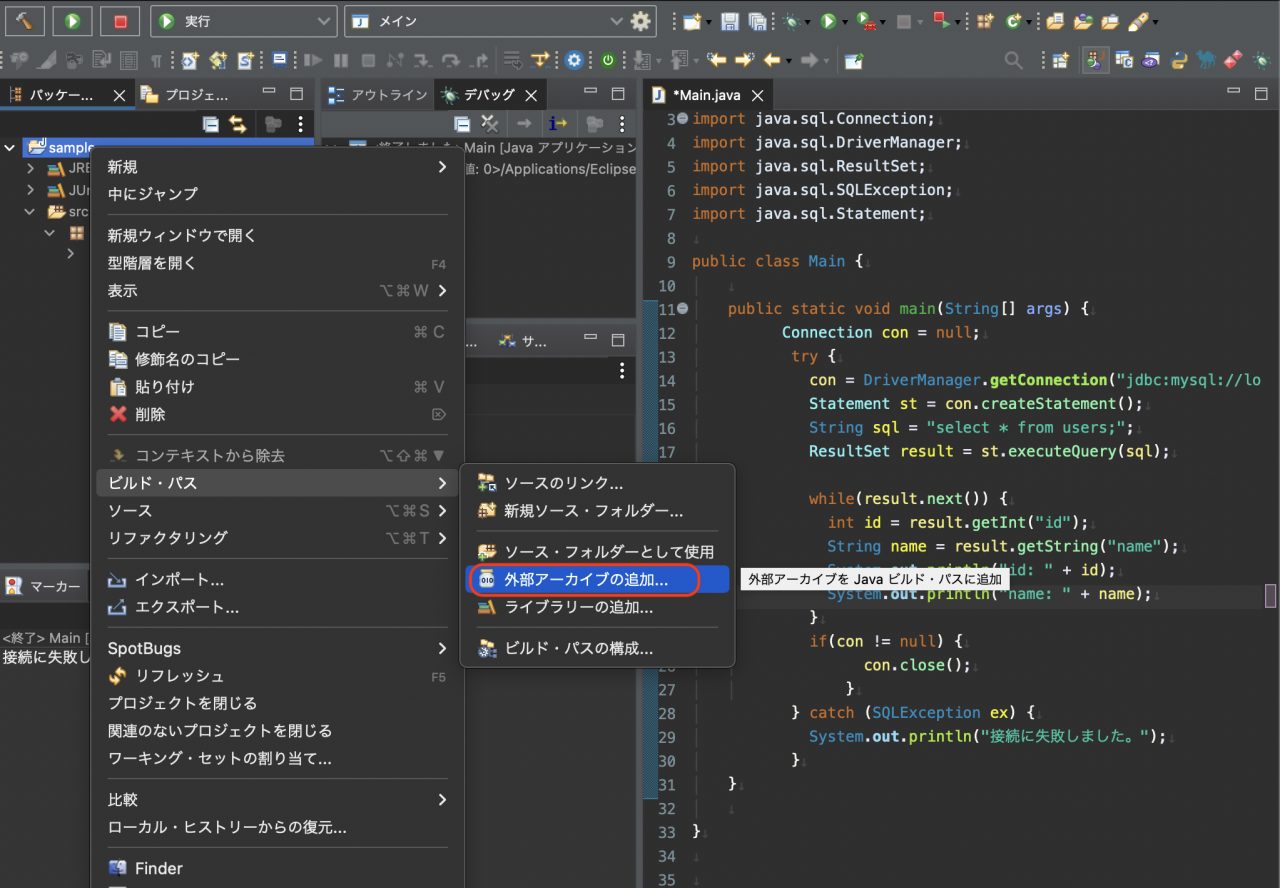Open debug view three-dot menu

point(622,124)
